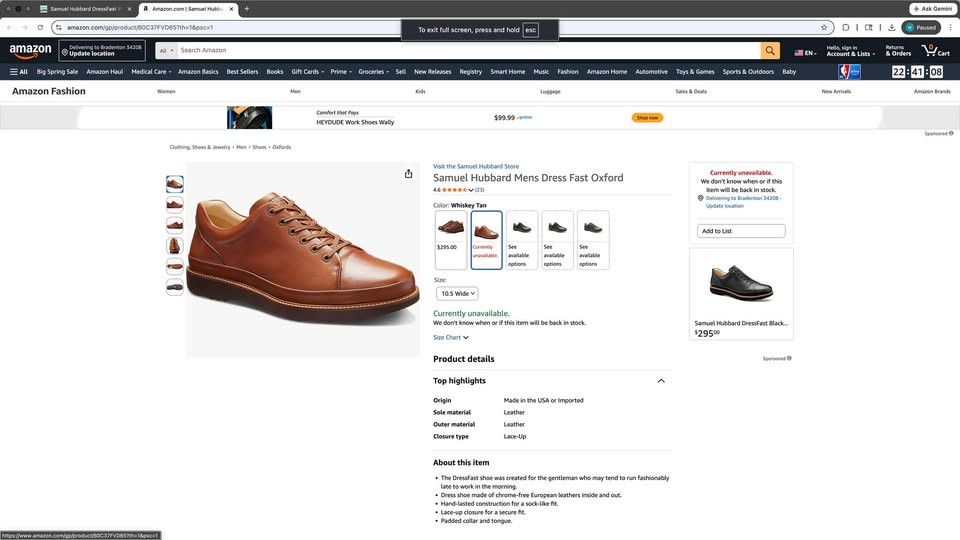Open the All hamburger menu
Viewport: 960px width, 540px height.
[x=19, y=72]
